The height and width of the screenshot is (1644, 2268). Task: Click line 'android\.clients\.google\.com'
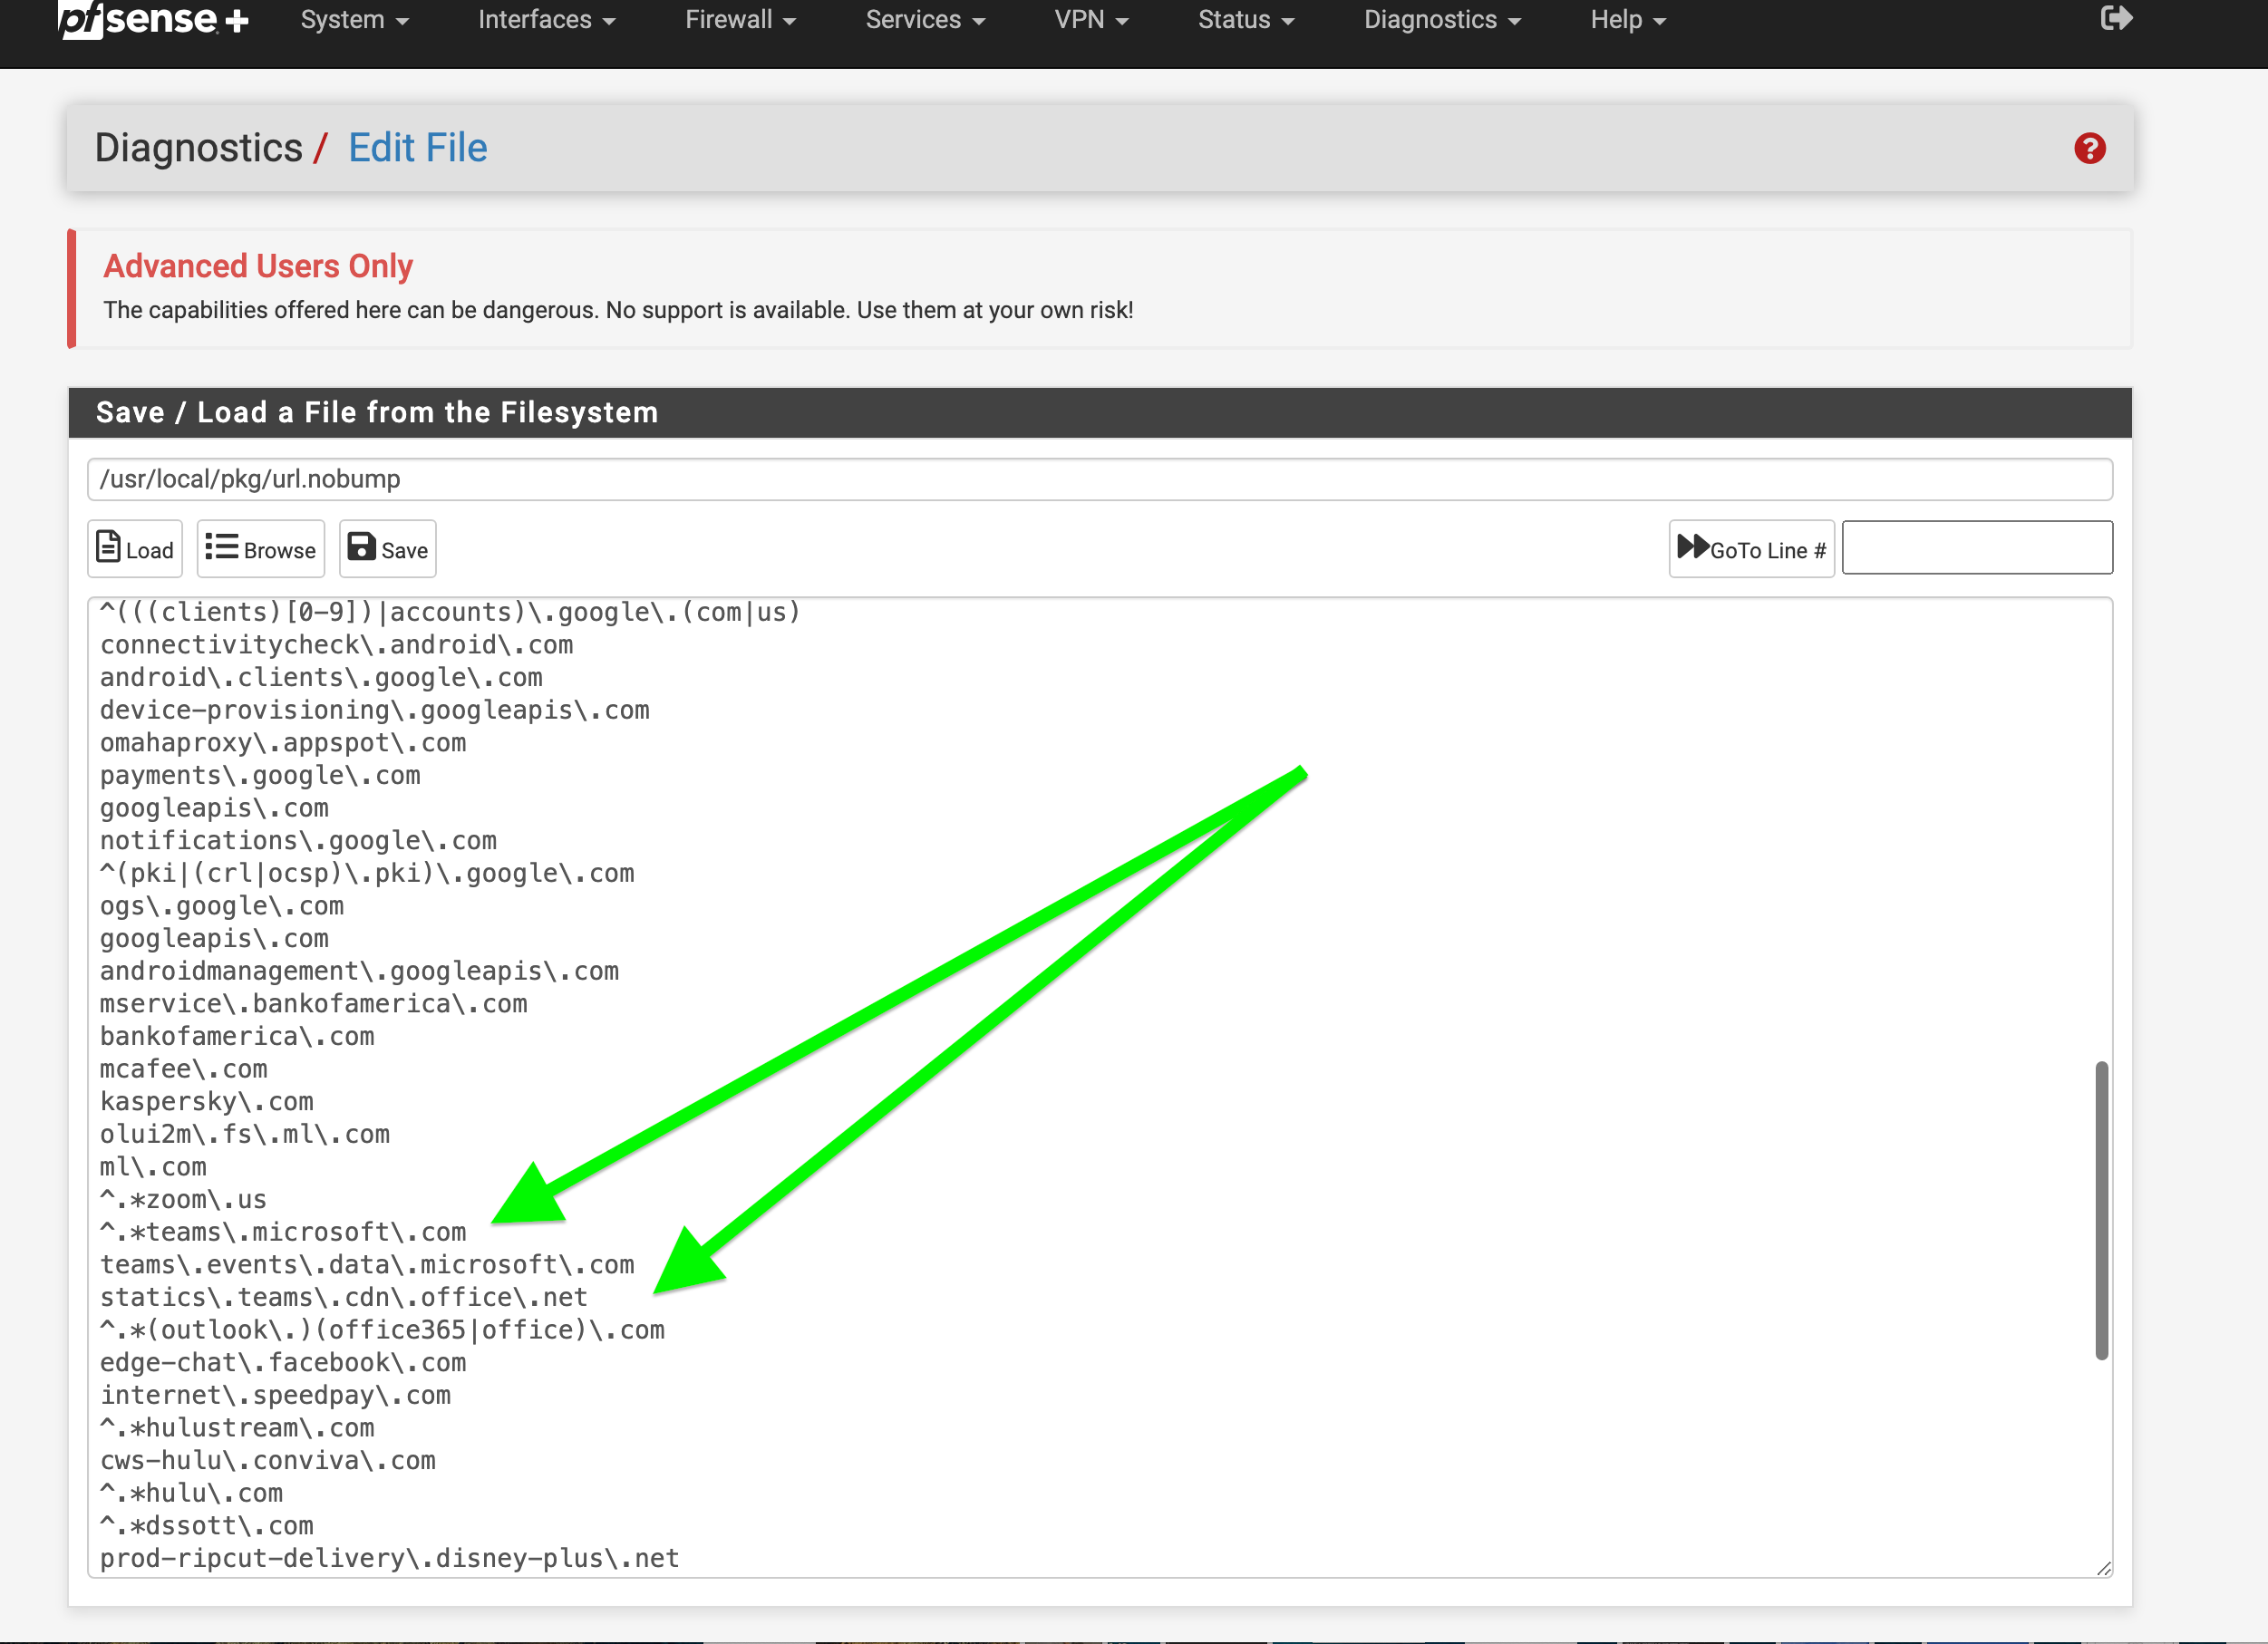coord(321,678)
